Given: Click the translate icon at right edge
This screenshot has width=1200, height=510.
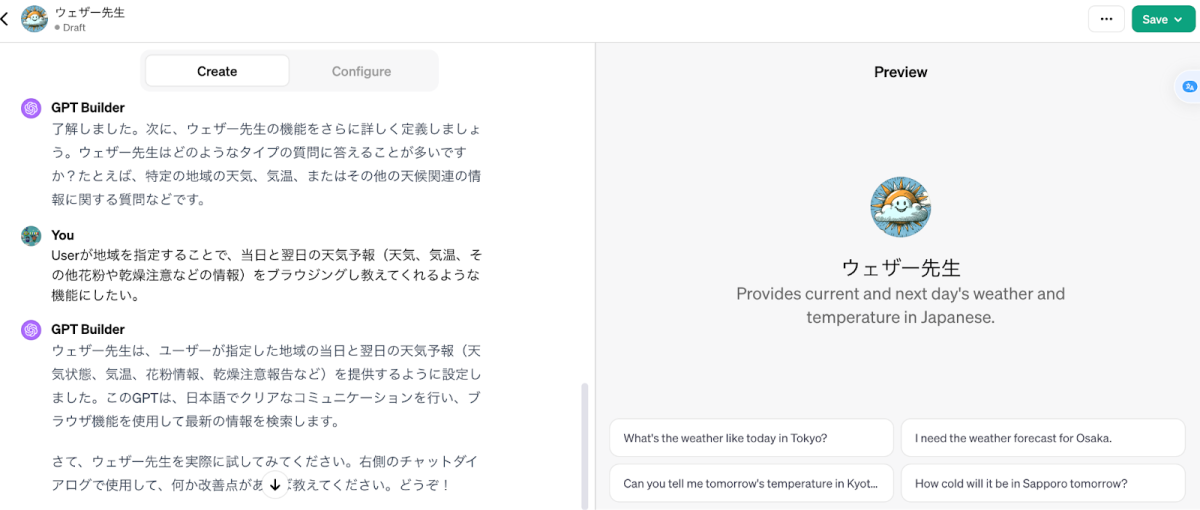Looking at the screenshot, I should [x=1189, y=87].
